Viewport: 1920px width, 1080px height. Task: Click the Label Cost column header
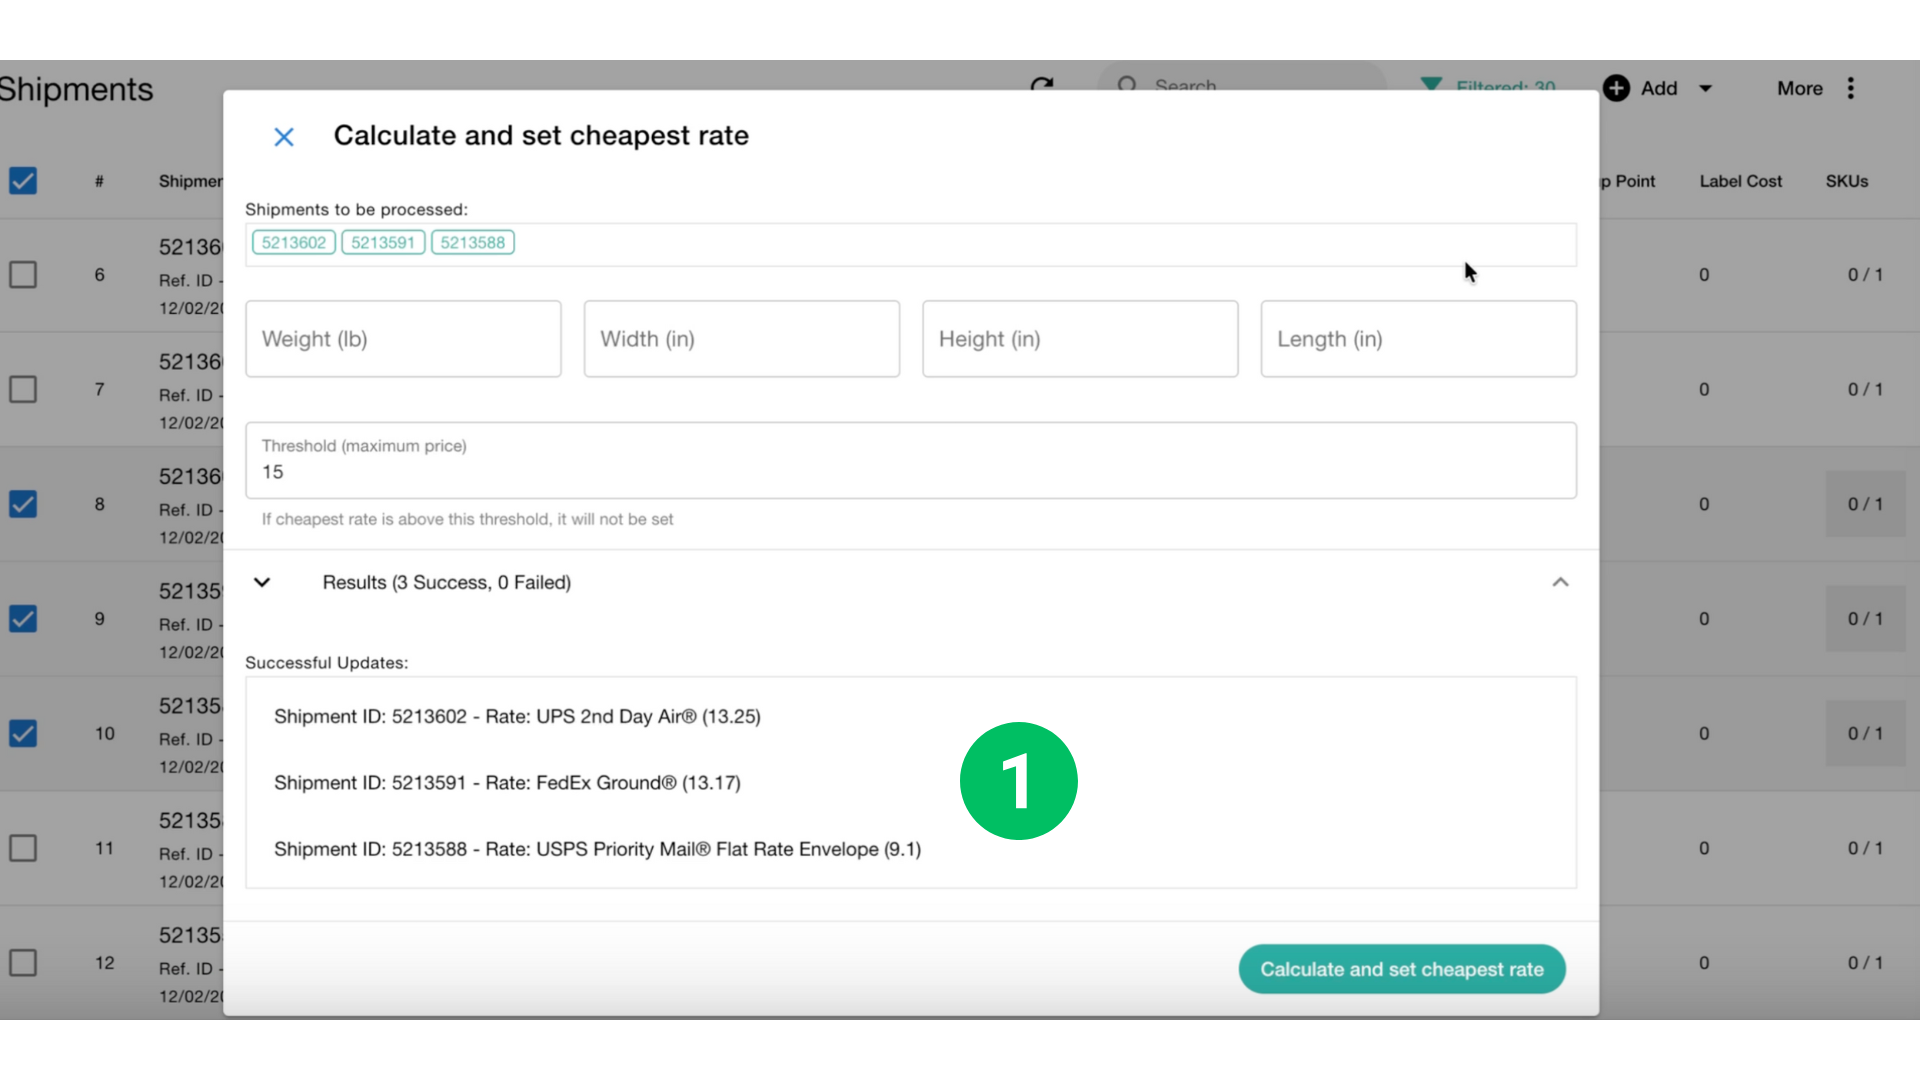(1740, 181)
